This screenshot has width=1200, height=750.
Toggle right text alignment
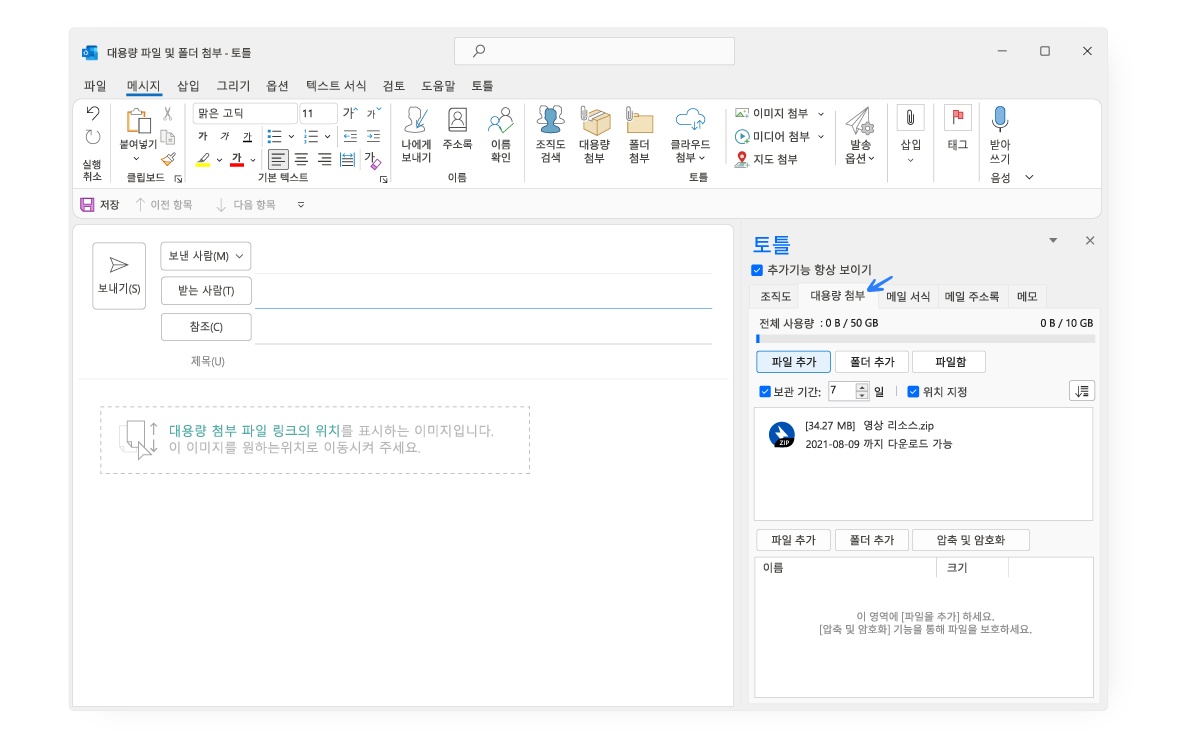(324, 159)
